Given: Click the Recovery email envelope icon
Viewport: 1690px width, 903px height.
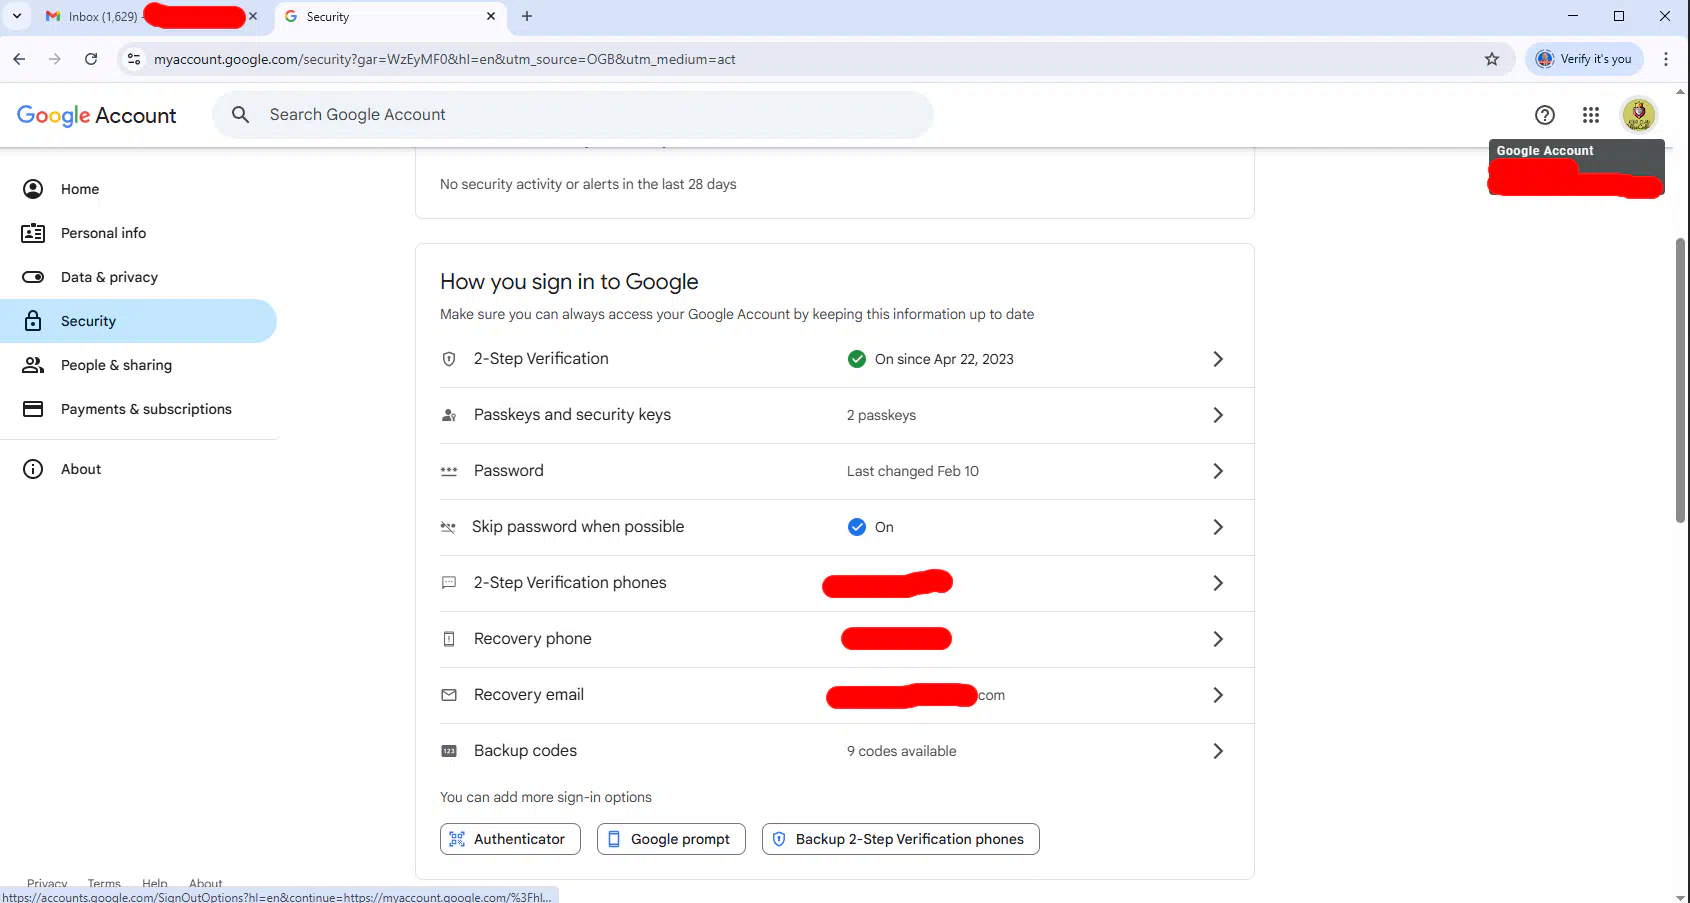Looking at the screenshot, I should pyautogui.click(x=449, y=695).
